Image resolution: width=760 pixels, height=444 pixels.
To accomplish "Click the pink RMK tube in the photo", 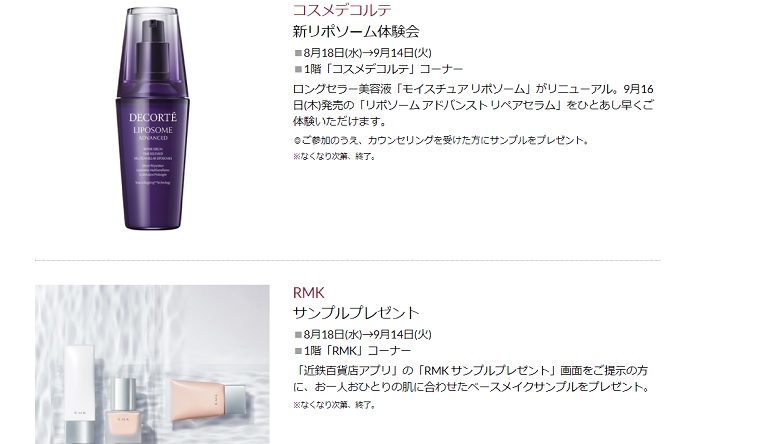I will [x=208, y=400].
